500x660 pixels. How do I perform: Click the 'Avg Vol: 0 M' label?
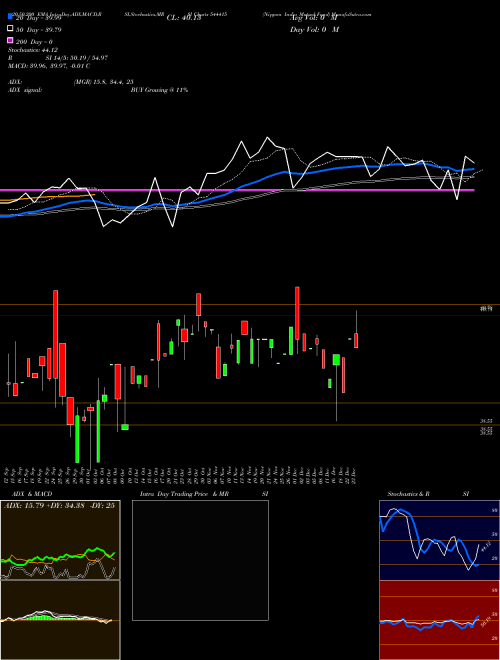pos(314,18)
